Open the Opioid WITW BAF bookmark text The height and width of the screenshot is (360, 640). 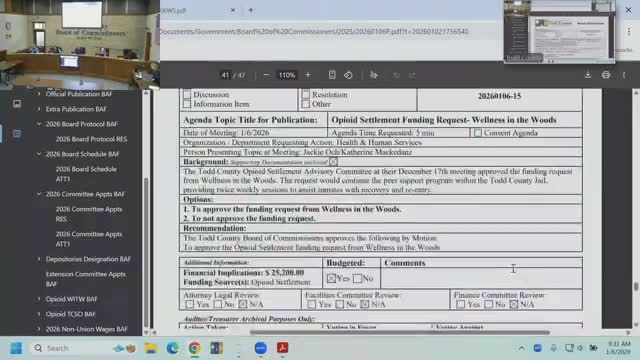(71, 299)
